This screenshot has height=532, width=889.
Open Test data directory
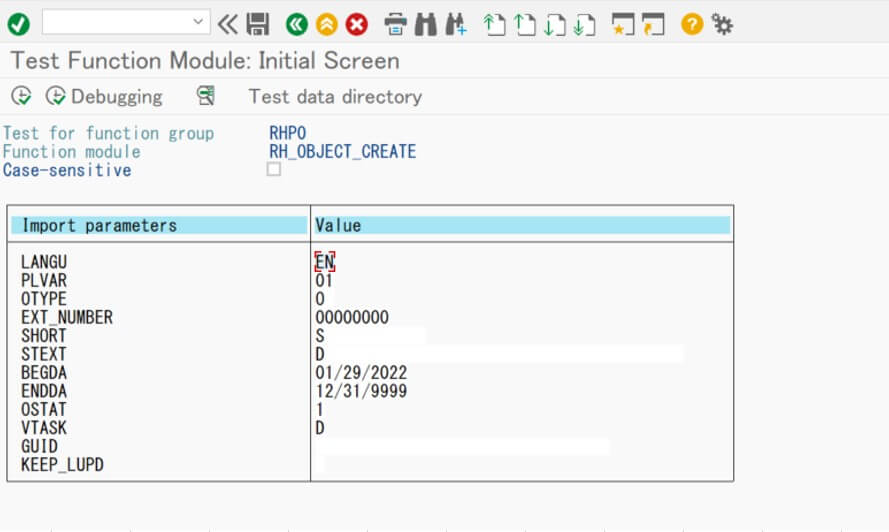335,96
